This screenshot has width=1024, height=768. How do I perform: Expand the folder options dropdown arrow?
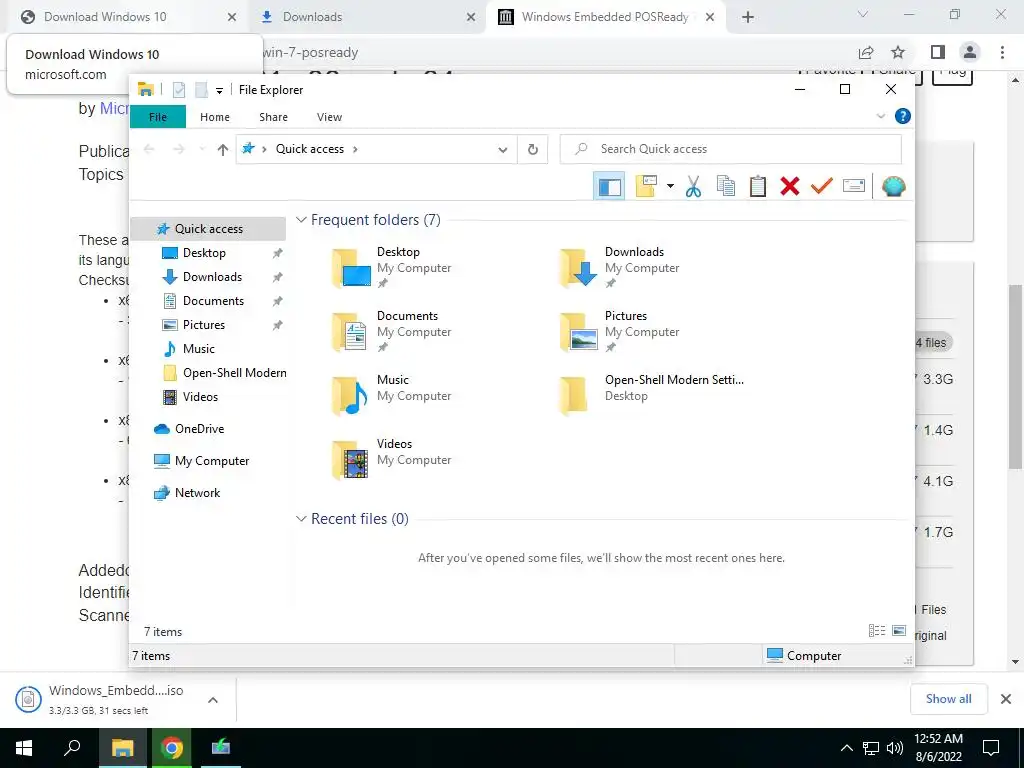tap(670, 187)
